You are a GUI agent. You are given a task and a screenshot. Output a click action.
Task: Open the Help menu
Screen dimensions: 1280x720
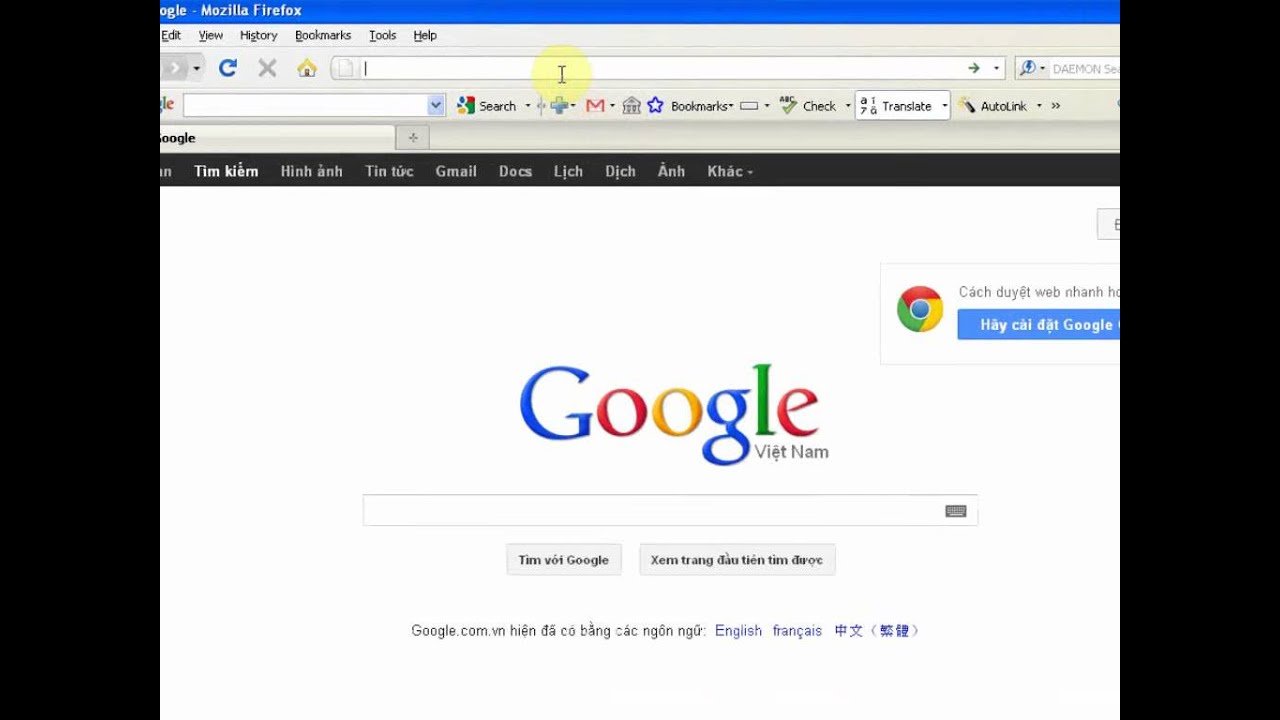425,35
